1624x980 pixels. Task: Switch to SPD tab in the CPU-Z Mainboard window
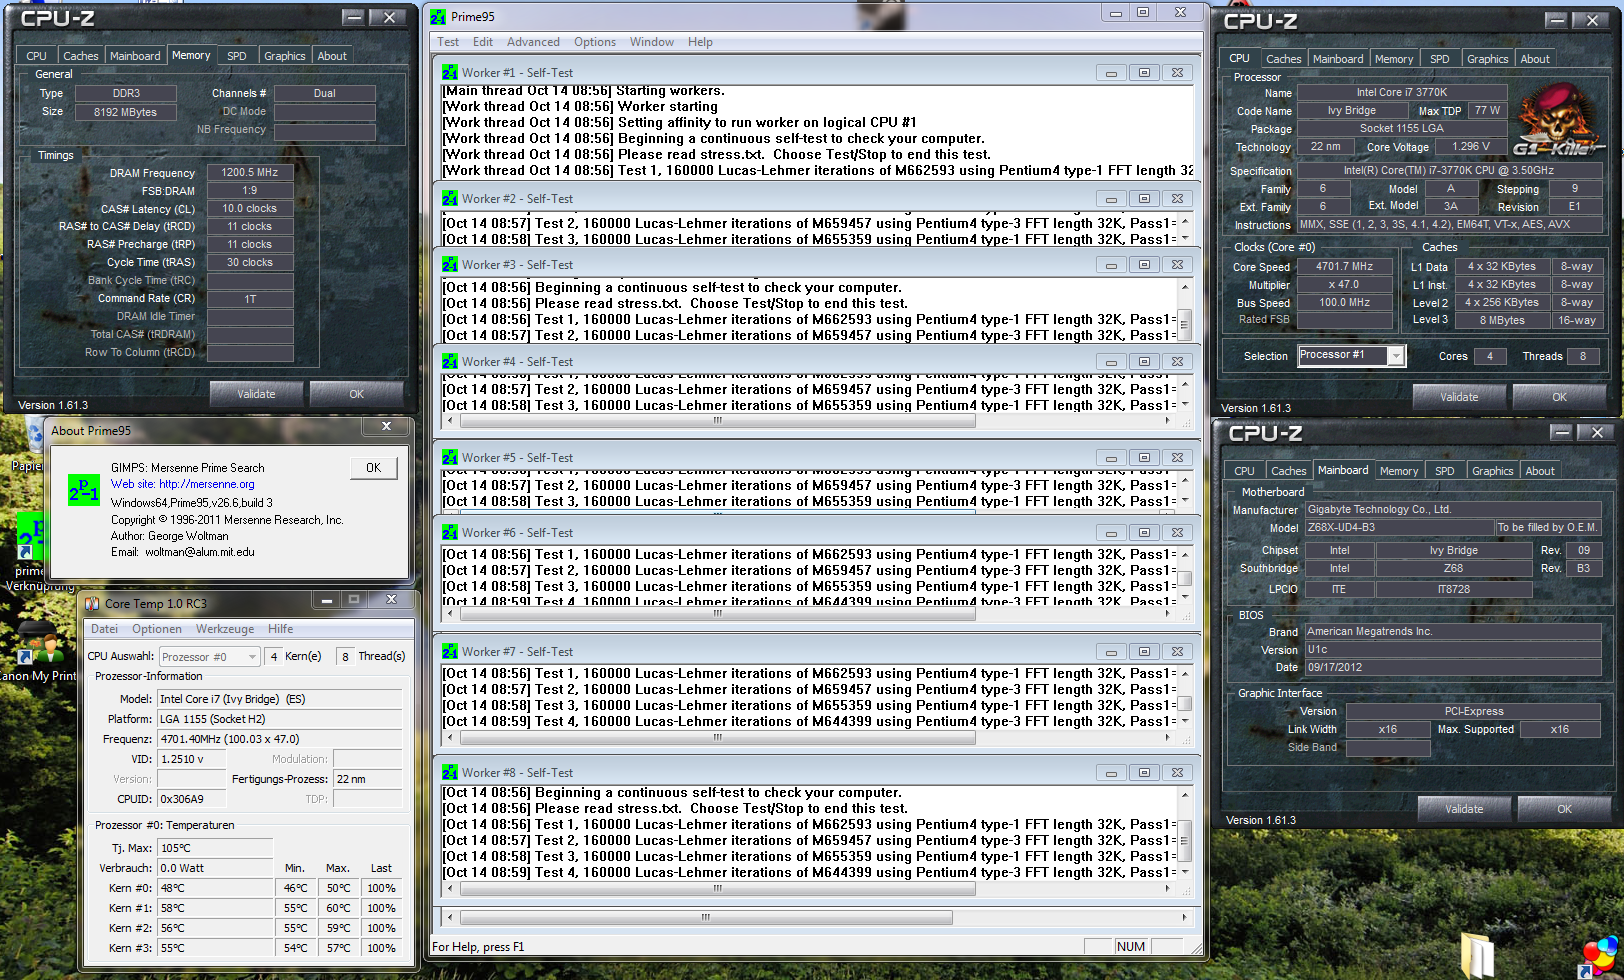1445,471
